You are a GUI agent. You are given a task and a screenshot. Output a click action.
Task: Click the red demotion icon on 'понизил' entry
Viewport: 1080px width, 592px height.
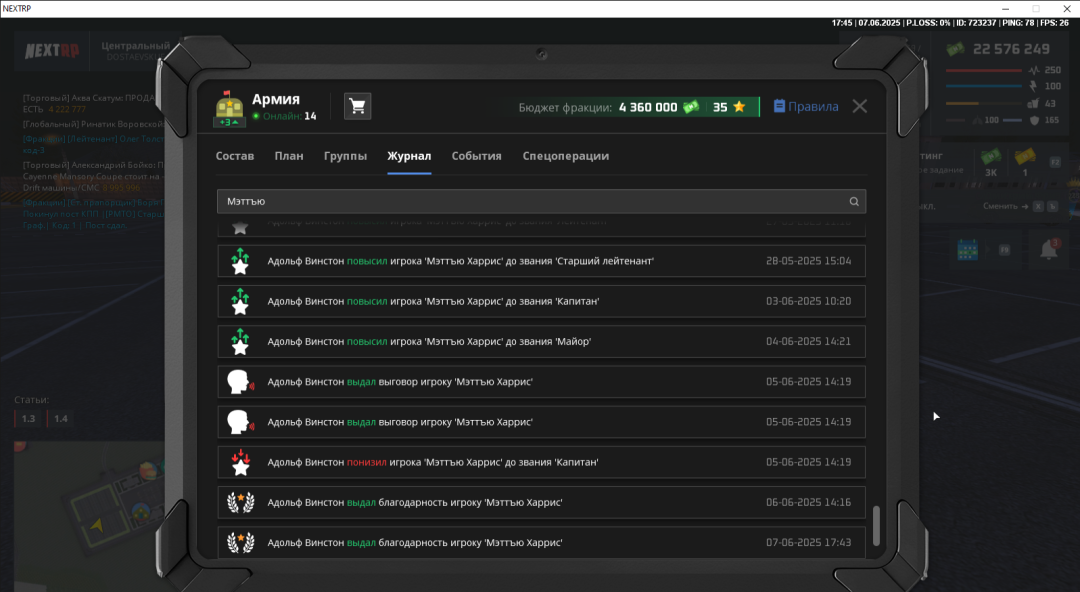pyautogui.click(x=239, y=462)
